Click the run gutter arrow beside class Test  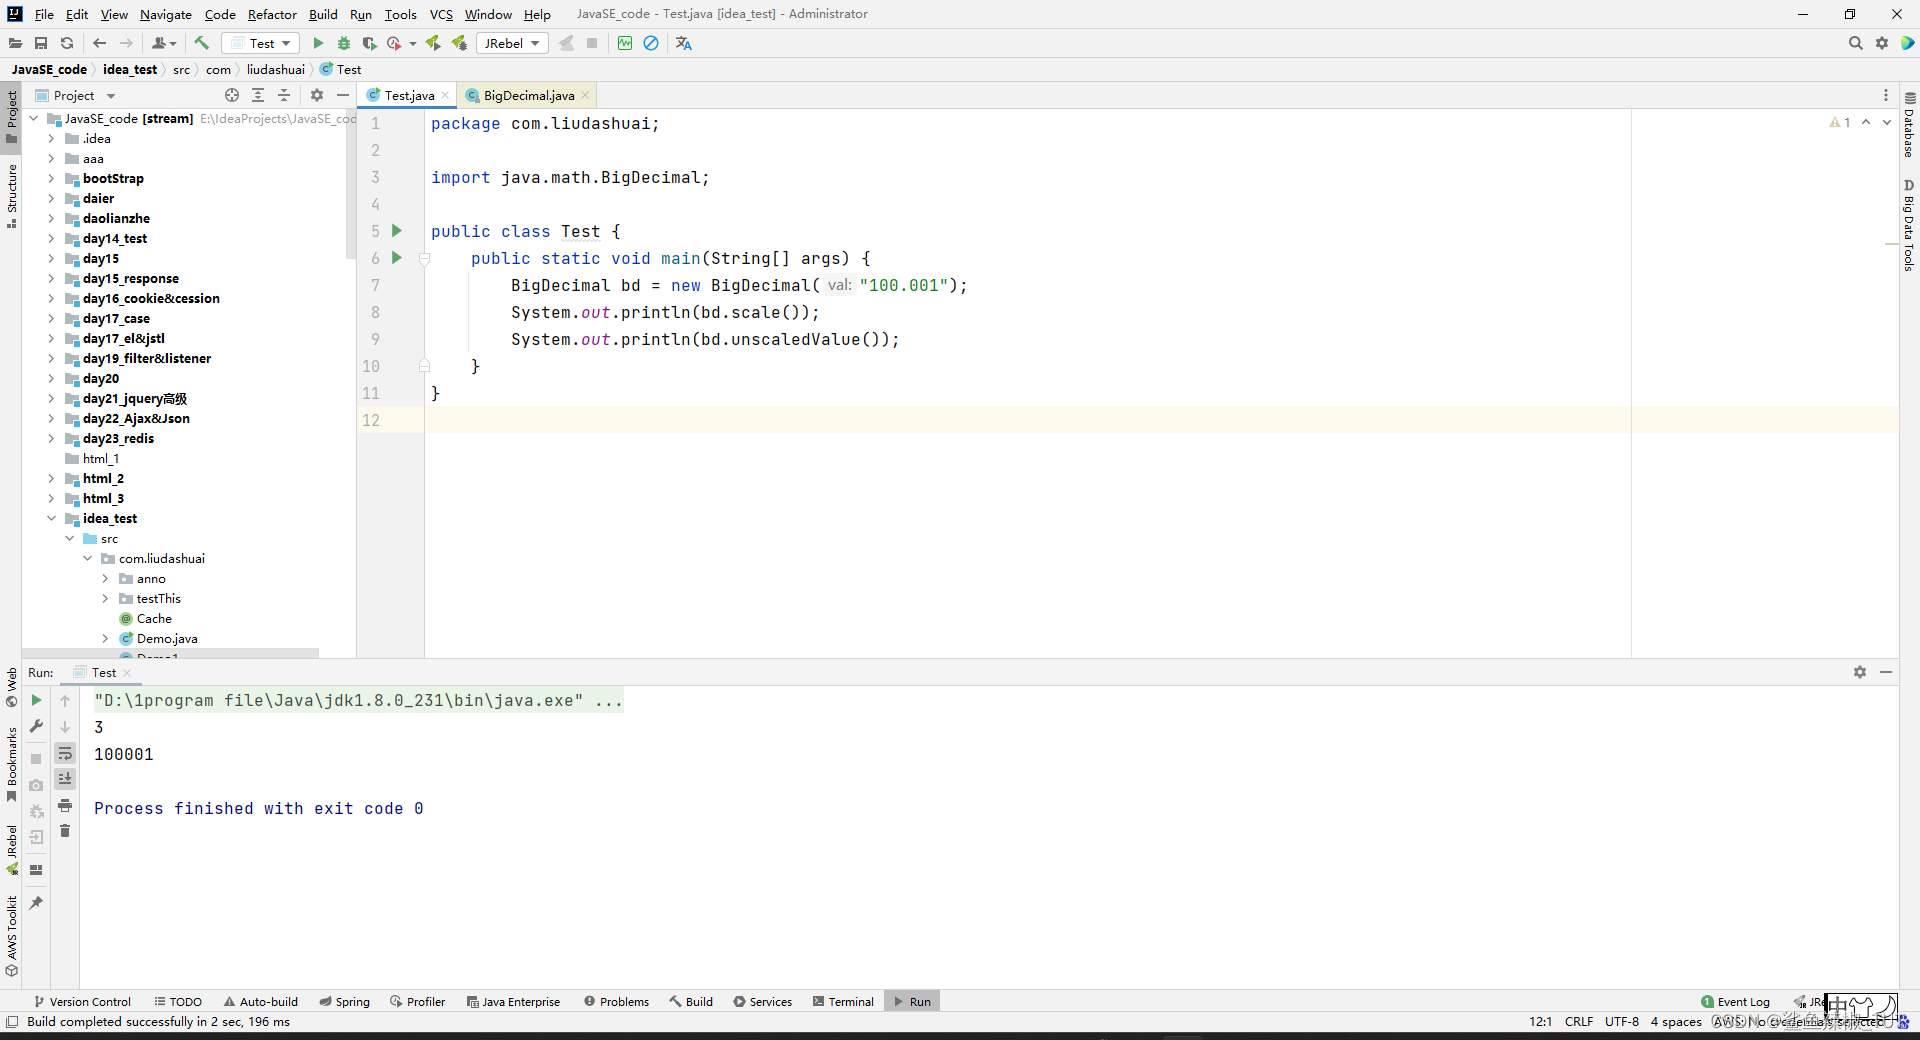coord(397,231)
